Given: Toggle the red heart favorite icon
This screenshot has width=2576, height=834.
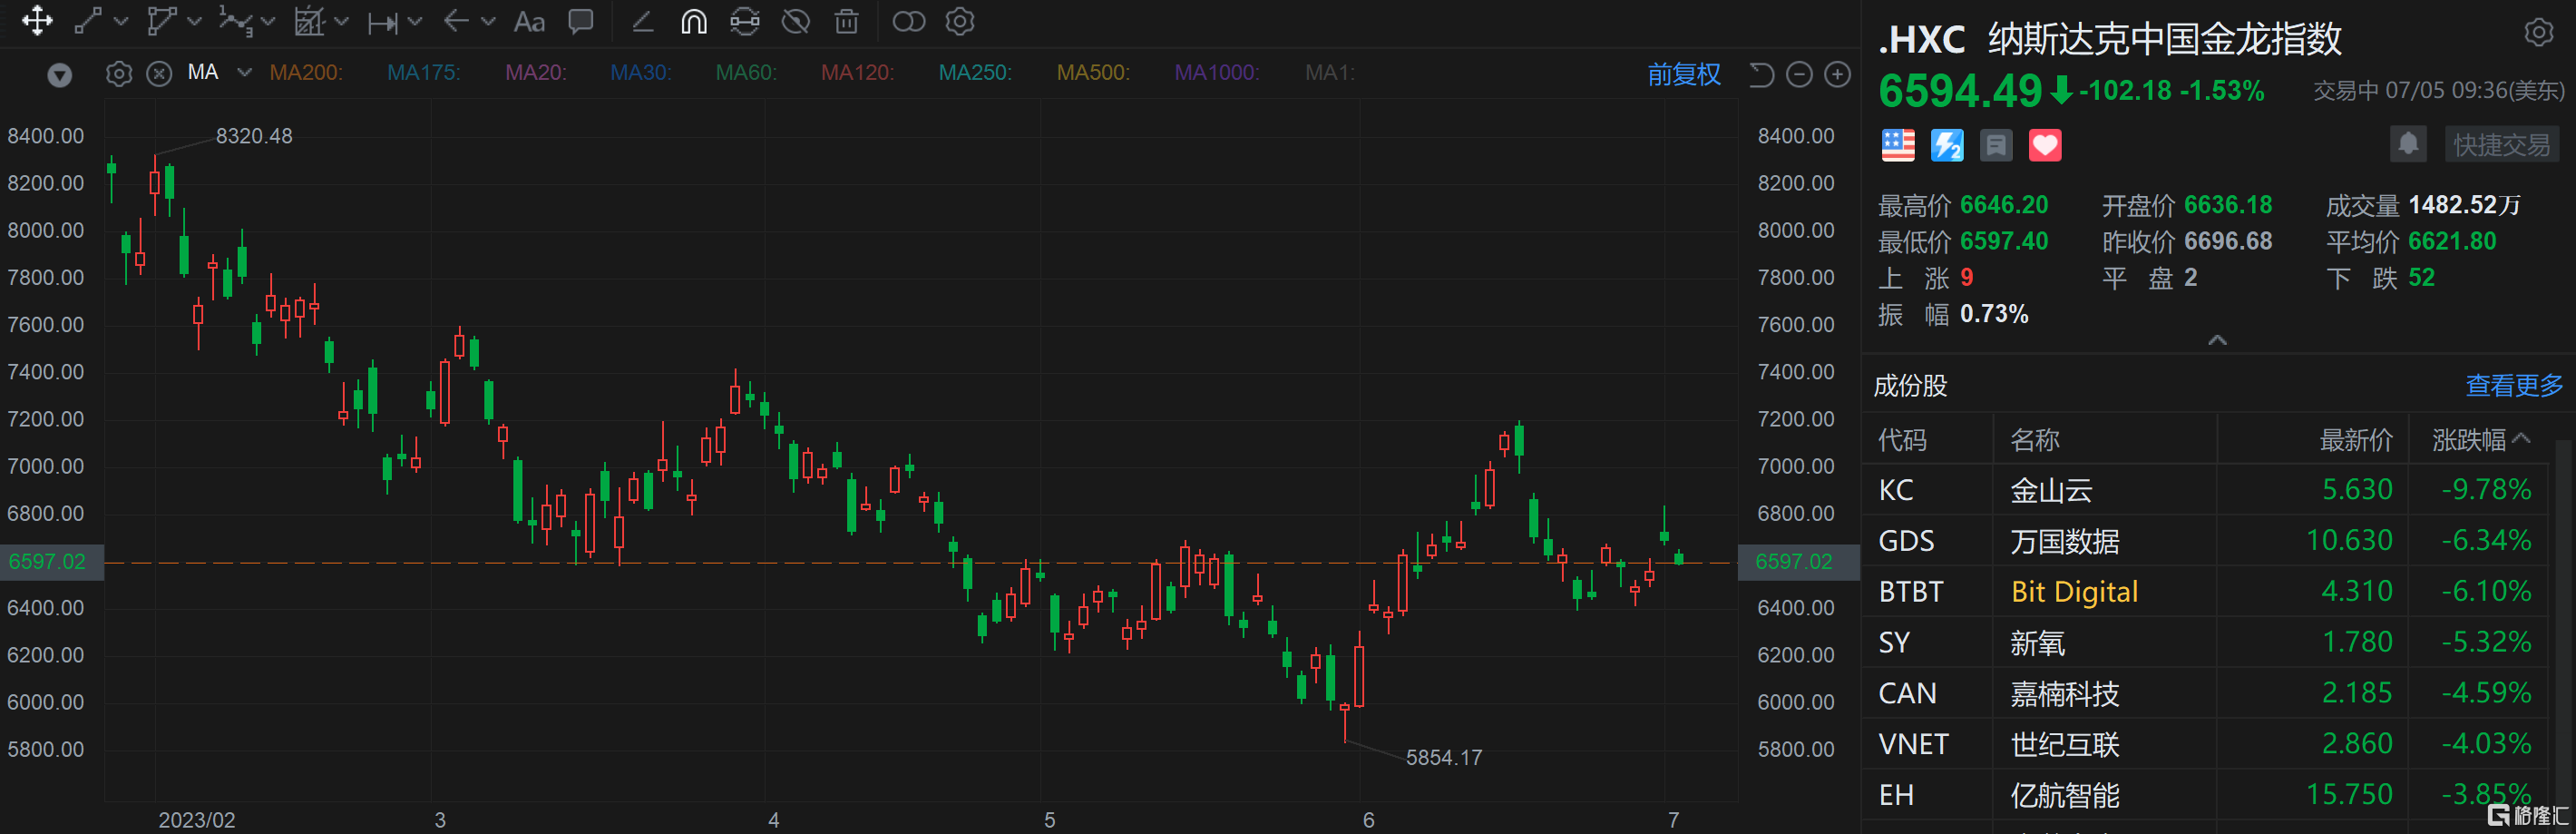Looking at the screenshot, I should (x=2045, y=145).
